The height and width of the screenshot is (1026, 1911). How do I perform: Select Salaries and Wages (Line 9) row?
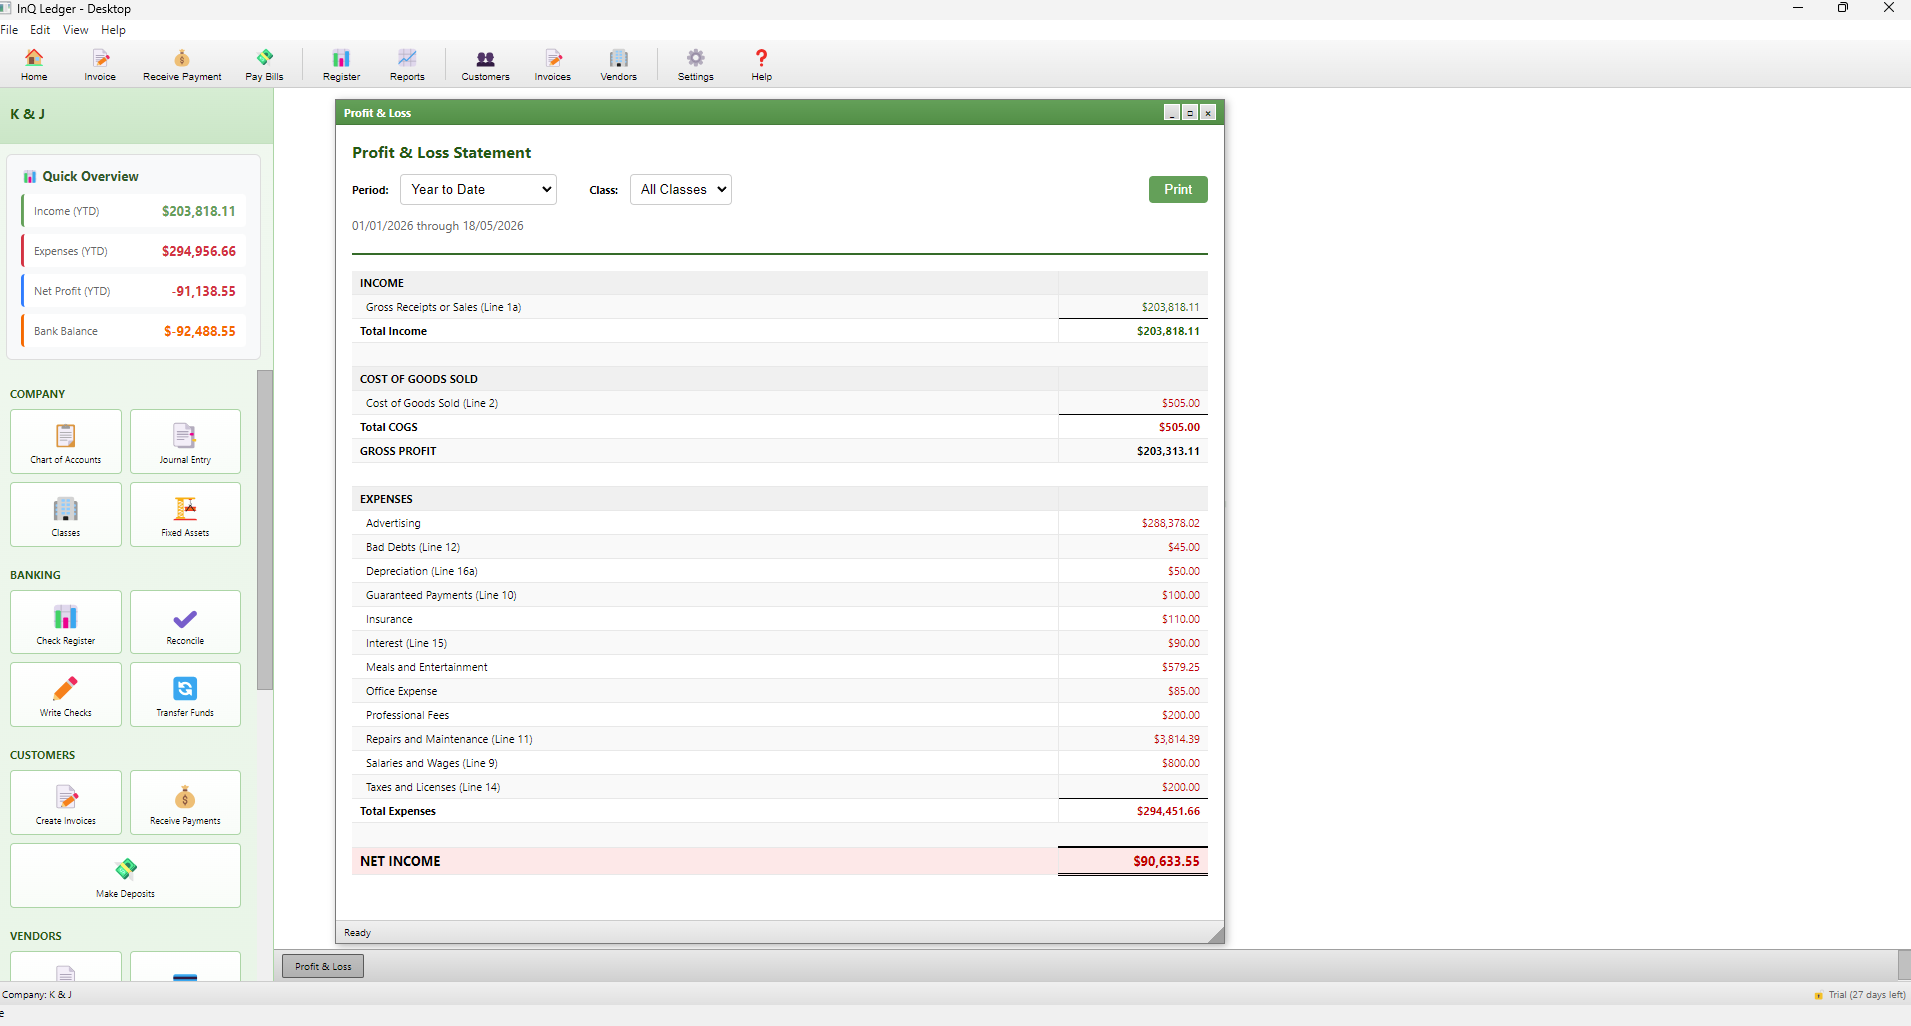pos(780,763)
